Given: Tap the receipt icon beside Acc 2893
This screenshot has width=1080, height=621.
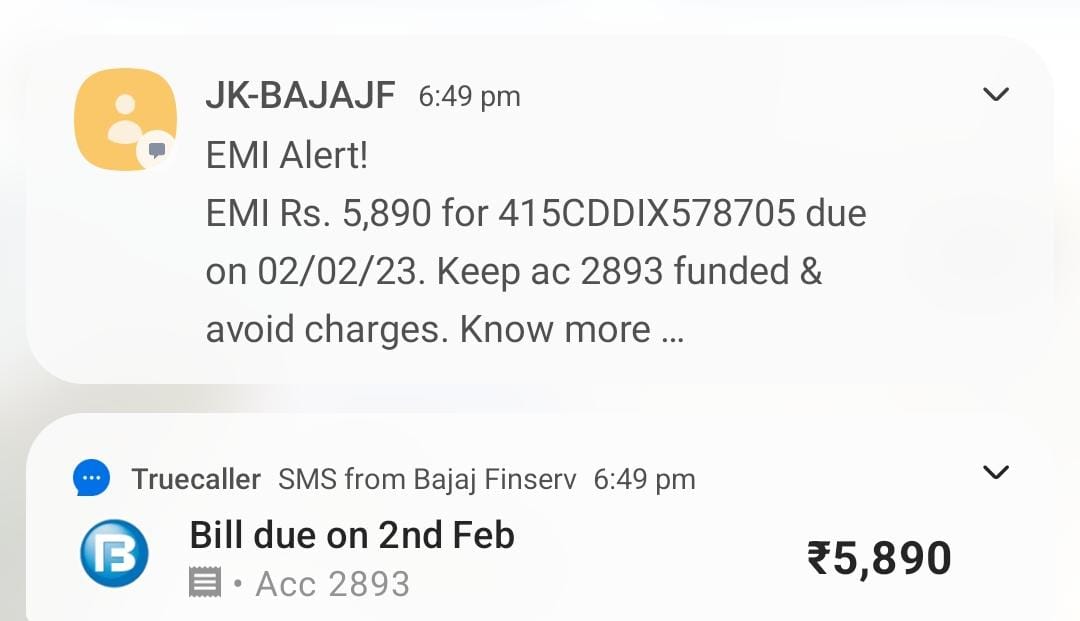Looking at the screenshot, I should 205,582.
